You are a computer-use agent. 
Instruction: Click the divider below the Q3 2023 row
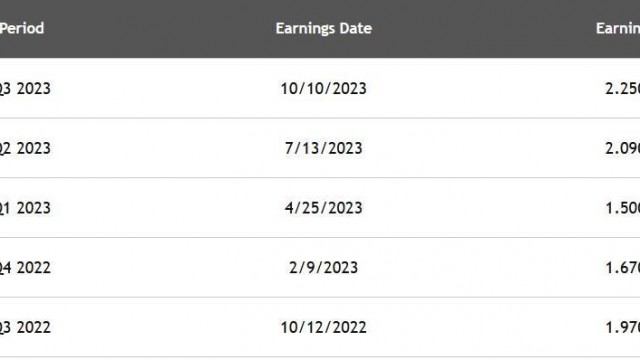[x=320, y=118]
